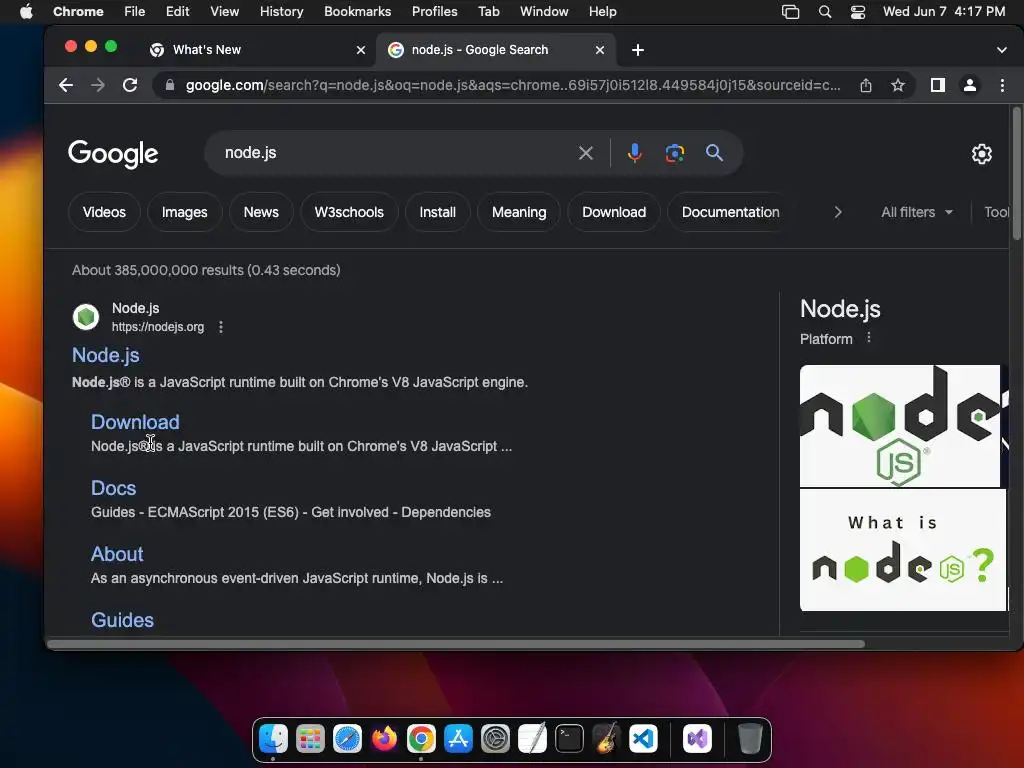Clear the search box with the X
The image size is (1024, 768).
(586, 153)
